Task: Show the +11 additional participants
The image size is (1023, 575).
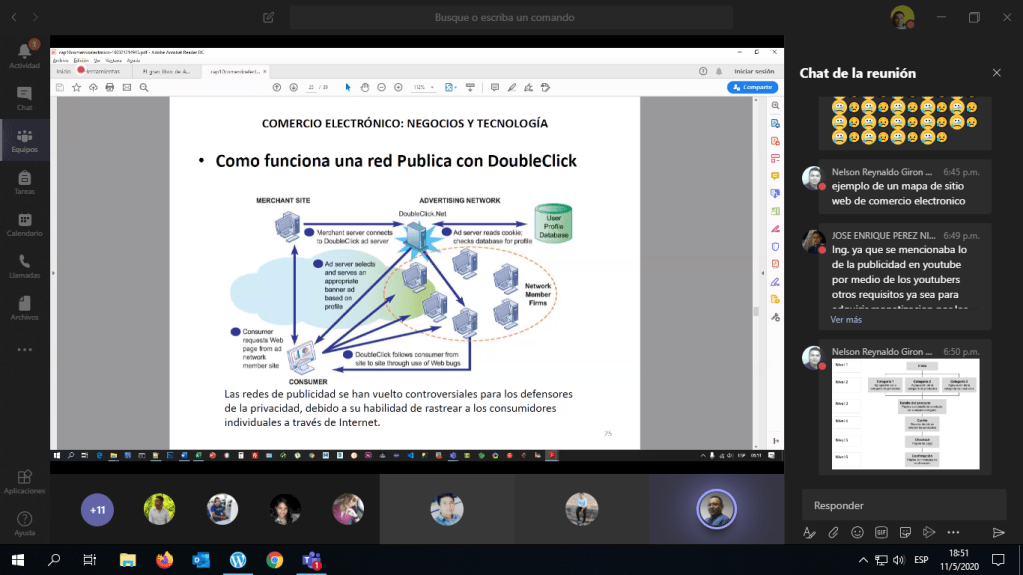Action: click(97, 510)
